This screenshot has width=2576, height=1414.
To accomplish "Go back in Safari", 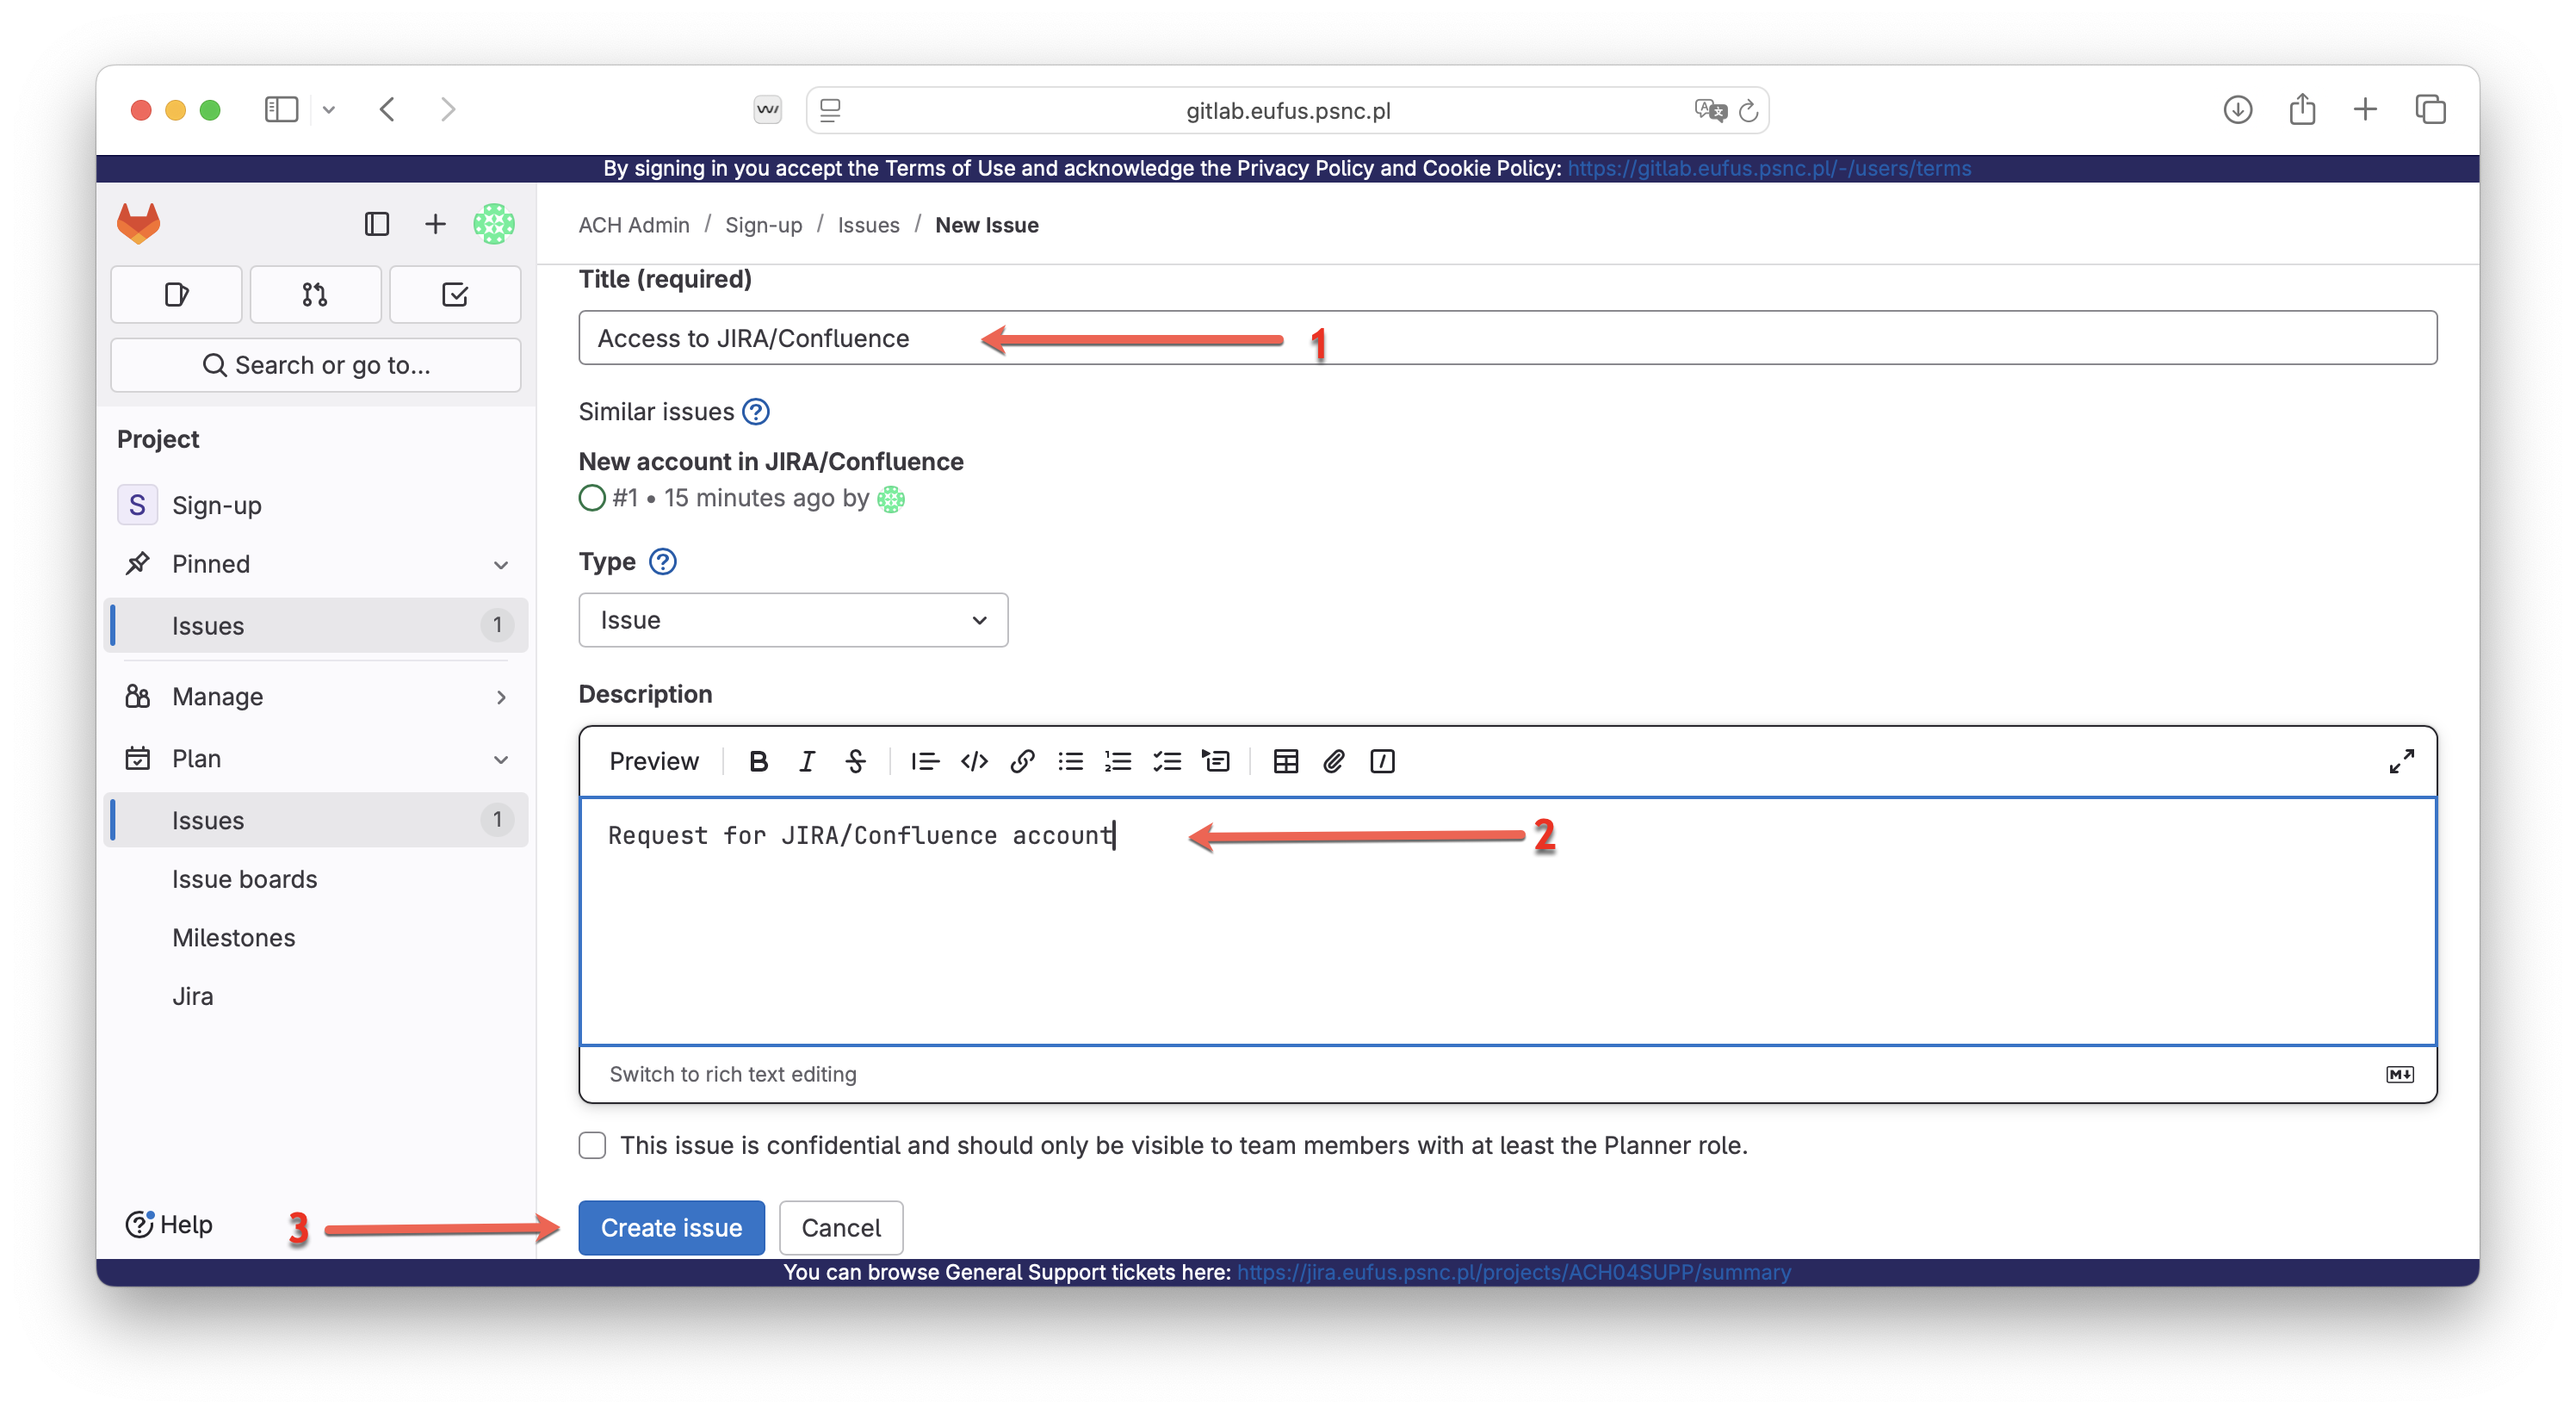I will click(x=388, y=109).
